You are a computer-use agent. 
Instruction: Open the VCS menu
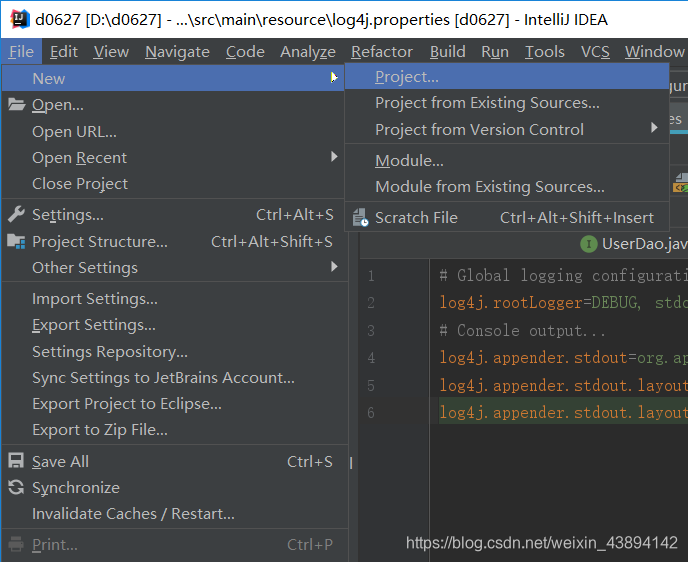coord(595,52)
